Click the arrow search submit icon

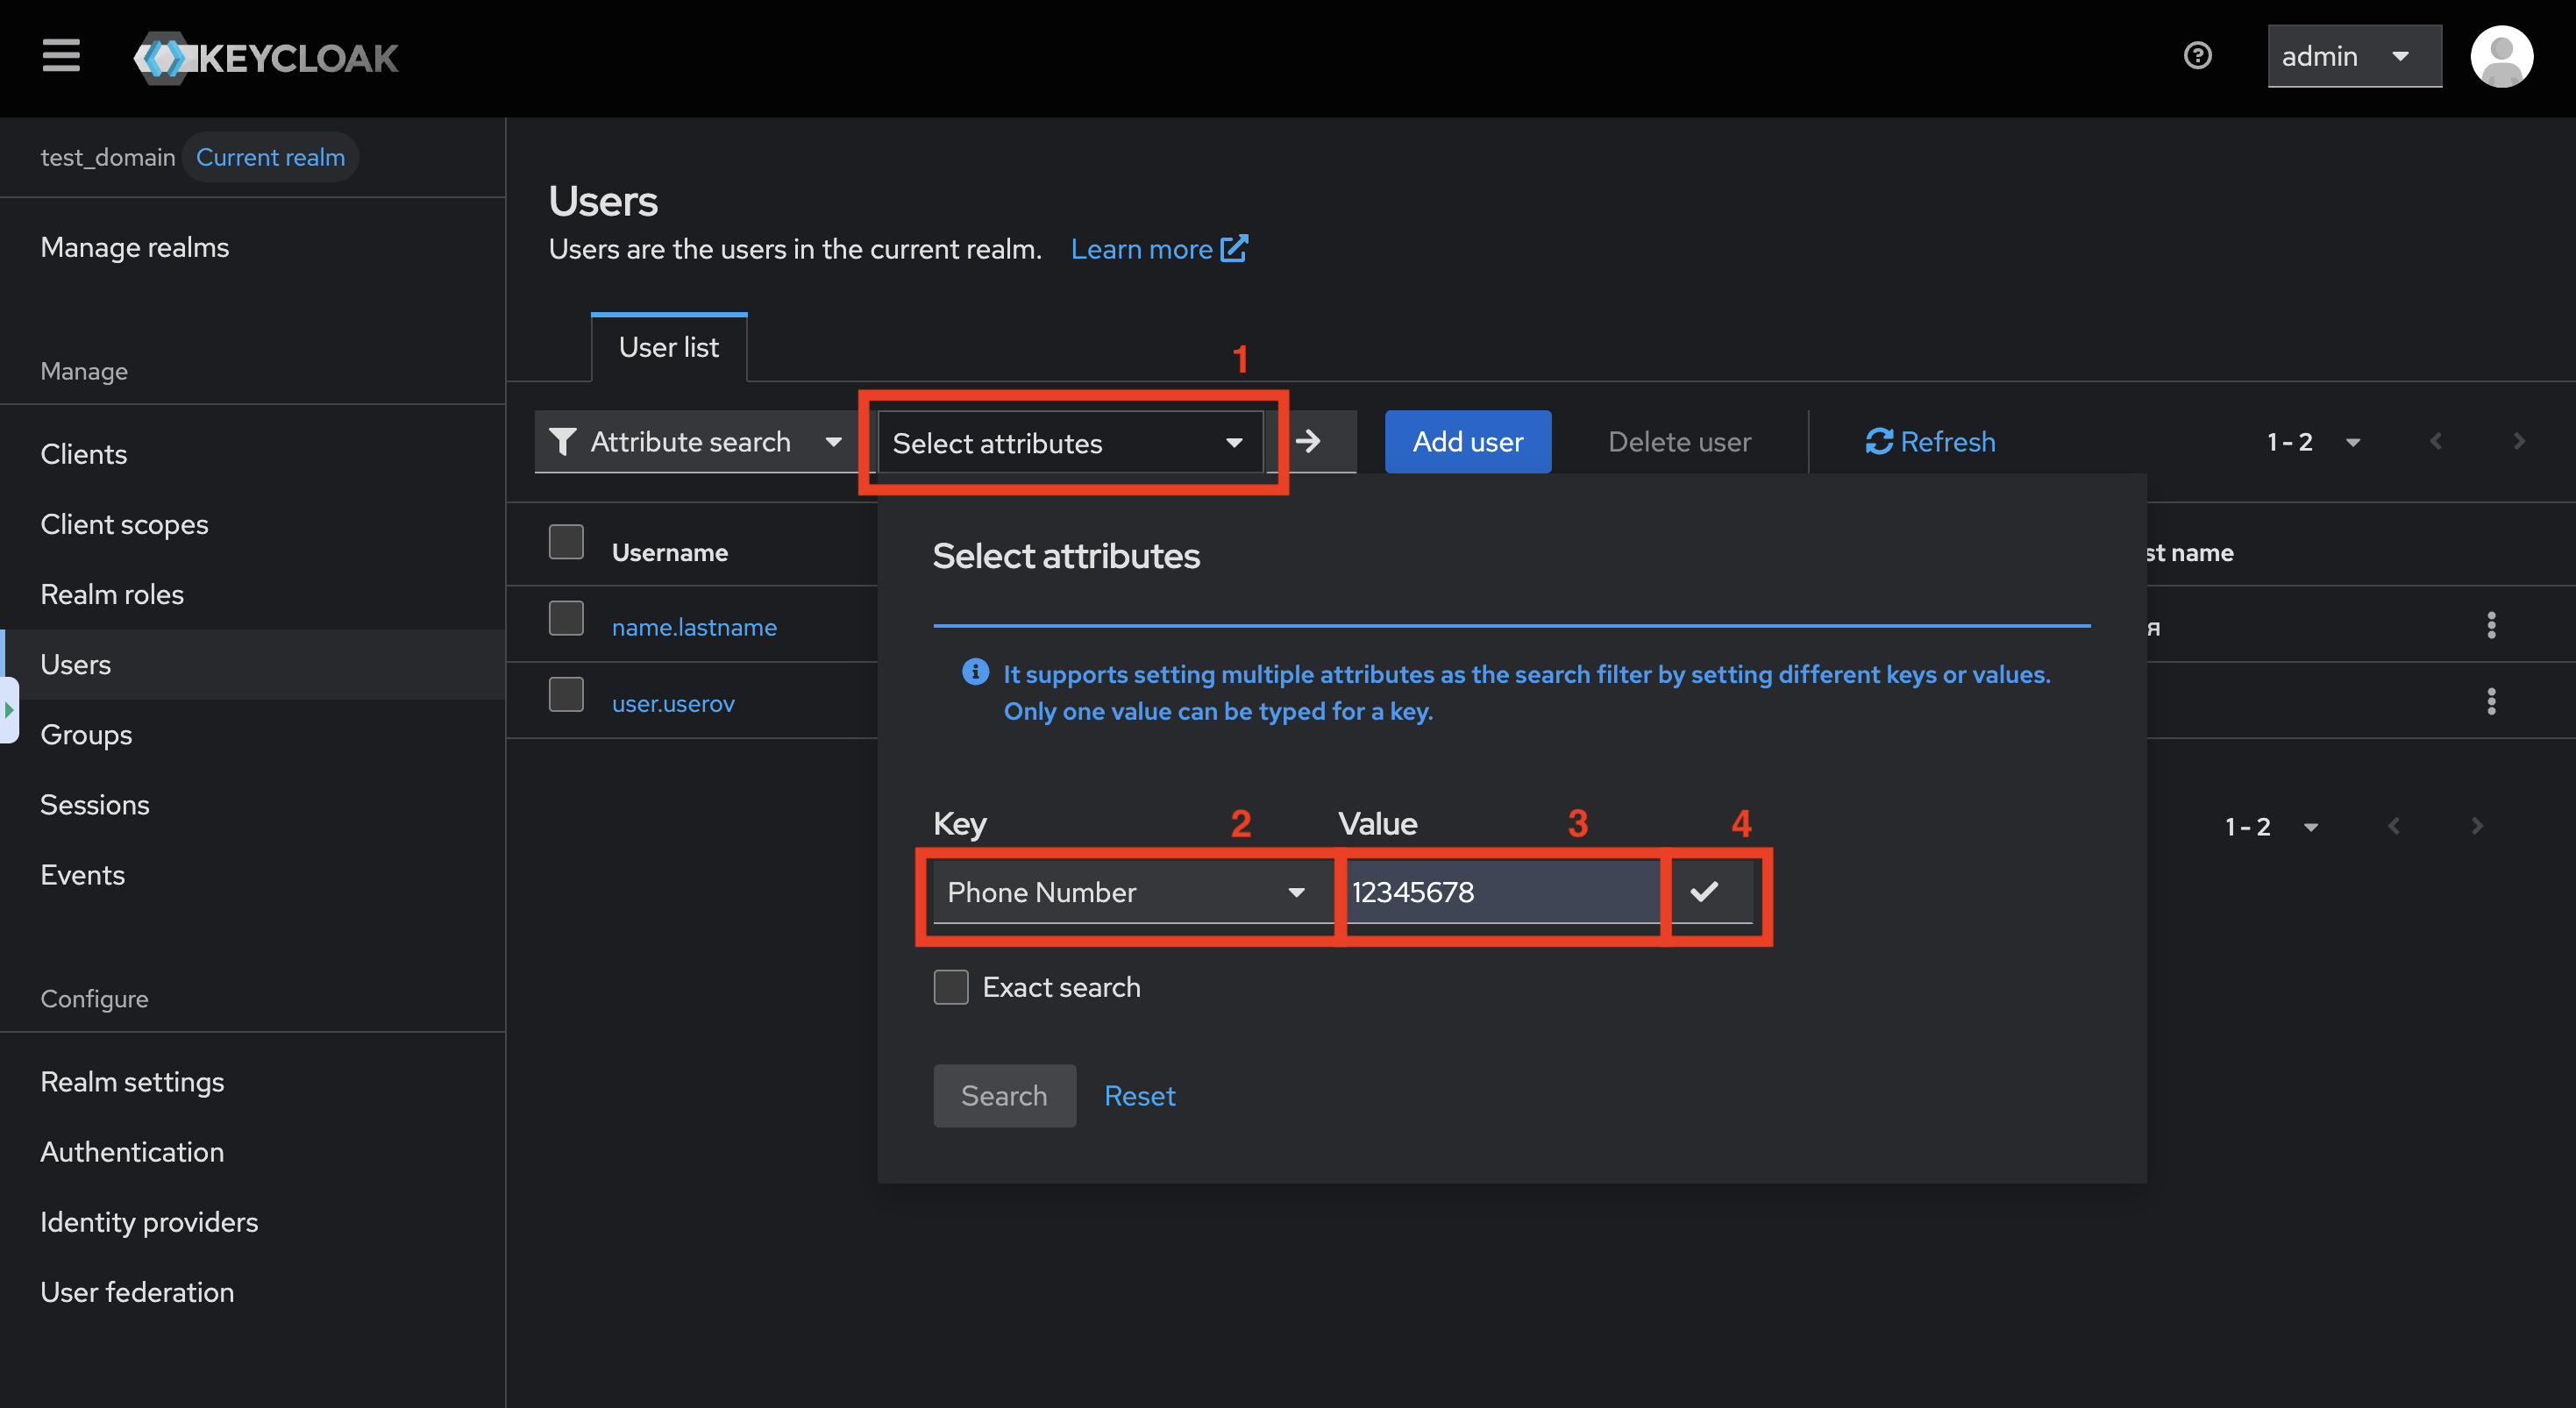[x=1308, y=441]
